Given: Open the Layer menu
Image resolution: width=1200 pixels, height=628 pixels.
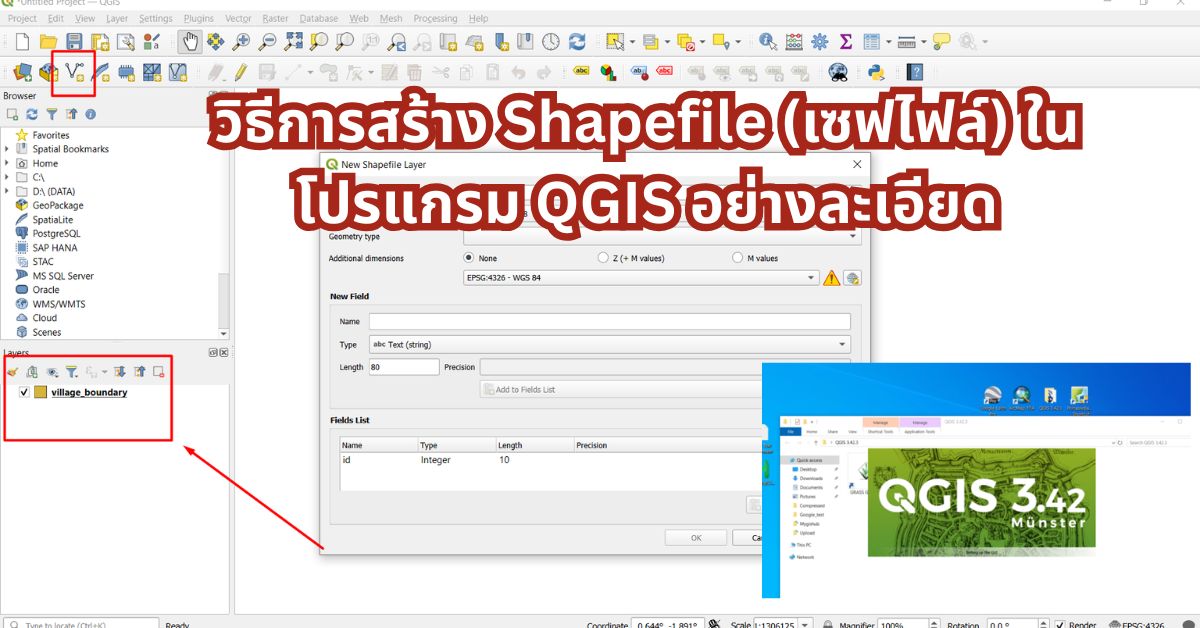Looking at the screenshot, I should click(116, 18).
